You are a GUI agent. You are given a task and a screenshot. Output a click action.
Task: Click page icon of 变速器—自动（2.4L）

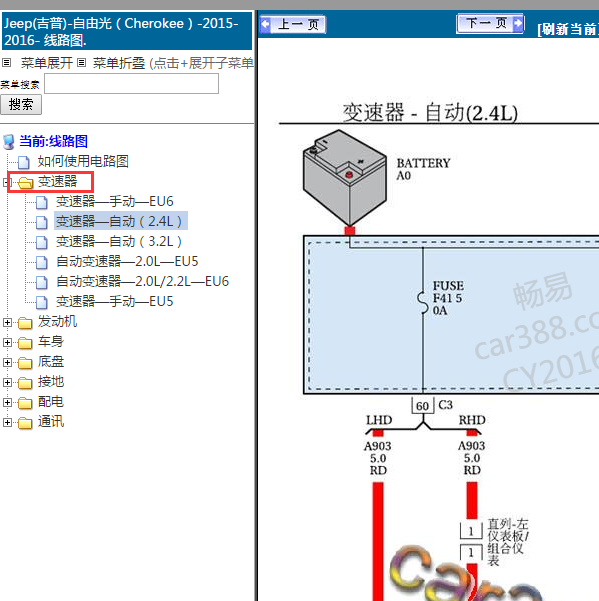click(42, 222)
